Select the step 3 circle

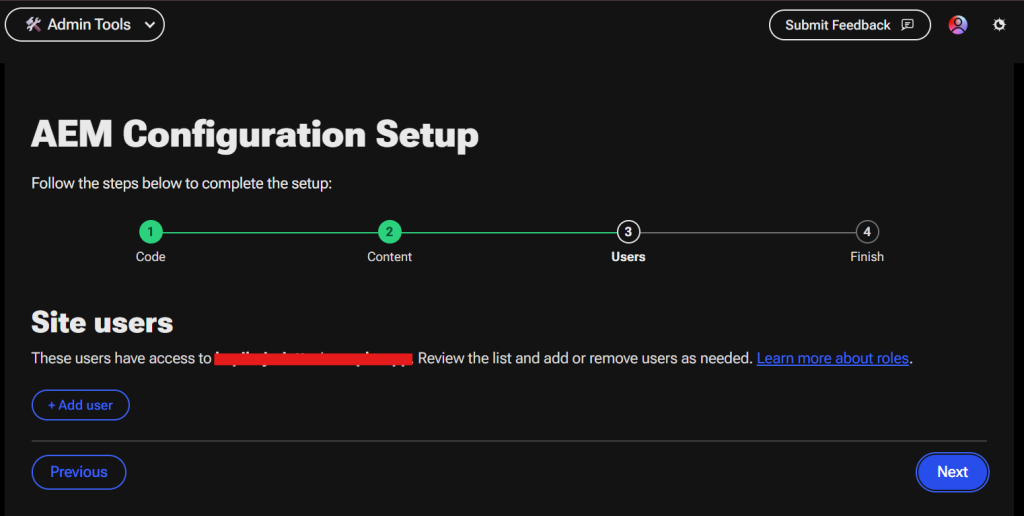[628, 232]
